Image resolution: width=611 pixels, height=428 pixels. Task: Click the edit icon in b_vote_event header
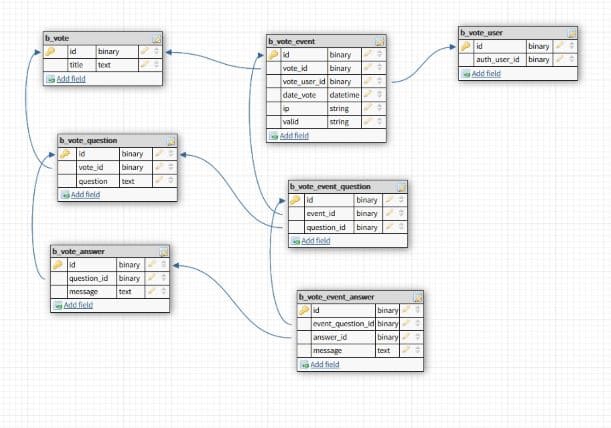click(380, 41)
